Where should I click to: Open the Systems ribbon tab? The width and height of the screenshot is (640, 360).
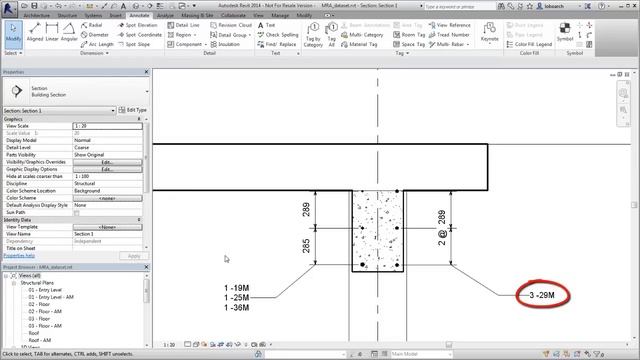click(x=93, y=16)
